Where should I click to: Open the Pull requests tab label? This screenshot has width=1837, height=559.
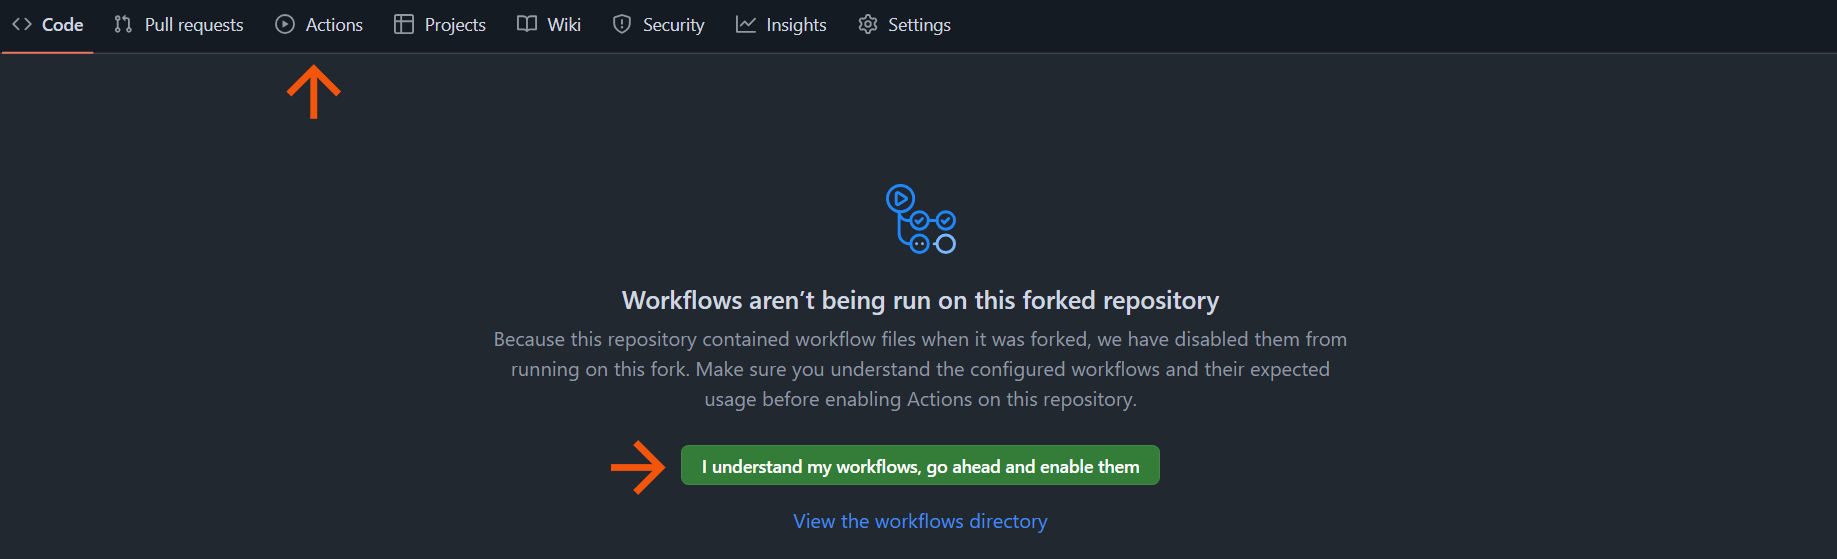194,25
